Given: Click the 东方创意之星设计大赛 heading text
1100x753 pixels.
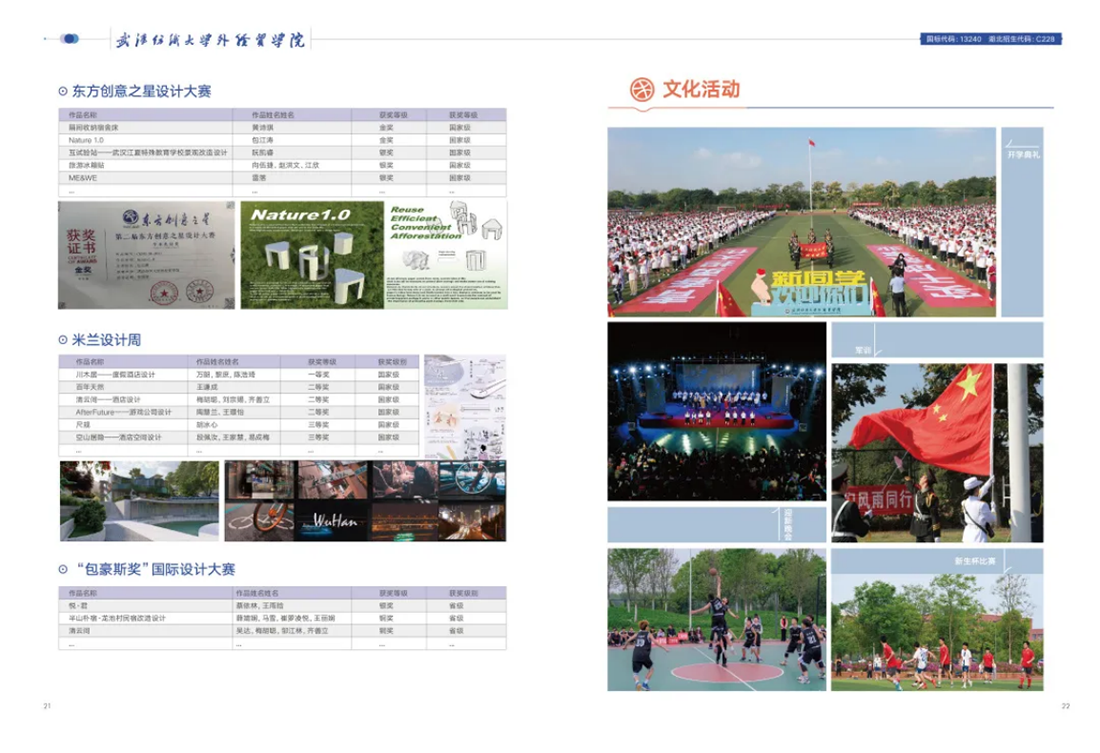Looking at the screenshot, I should tap(141, 91).
